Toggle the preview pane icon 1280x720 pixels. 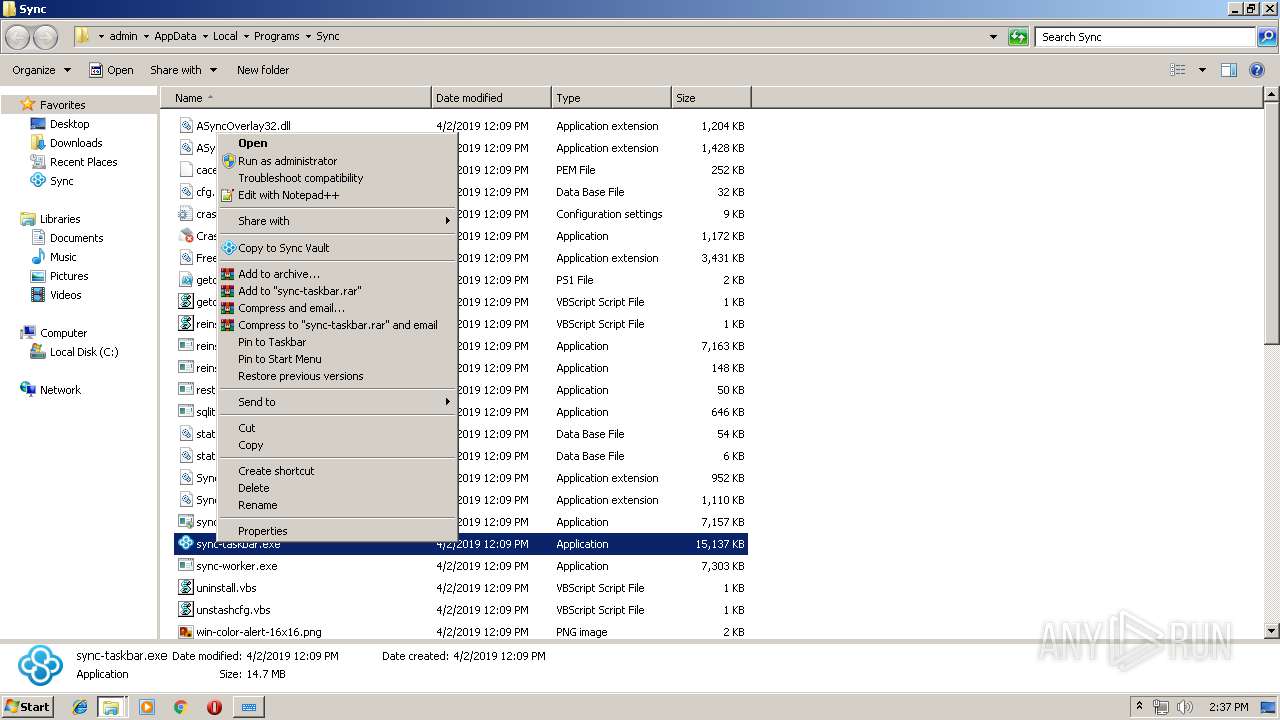[x=1229, y=70]
